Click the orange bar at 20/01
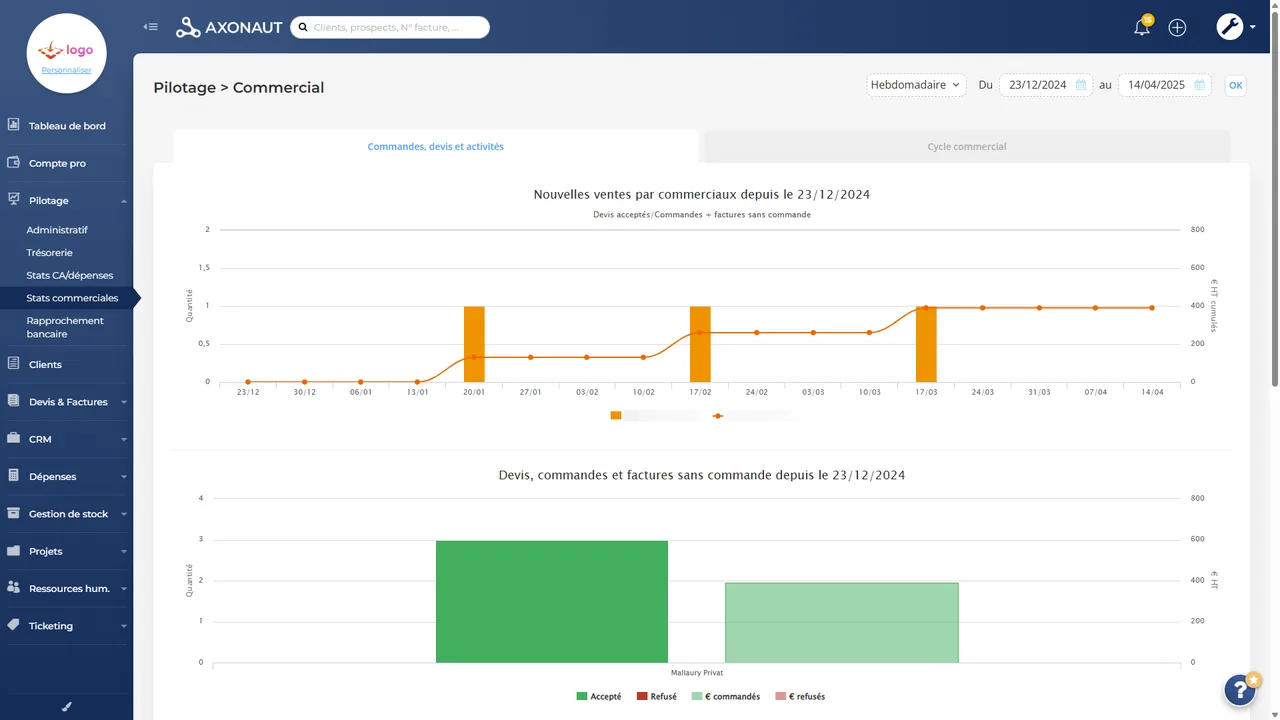 point(474,344)
